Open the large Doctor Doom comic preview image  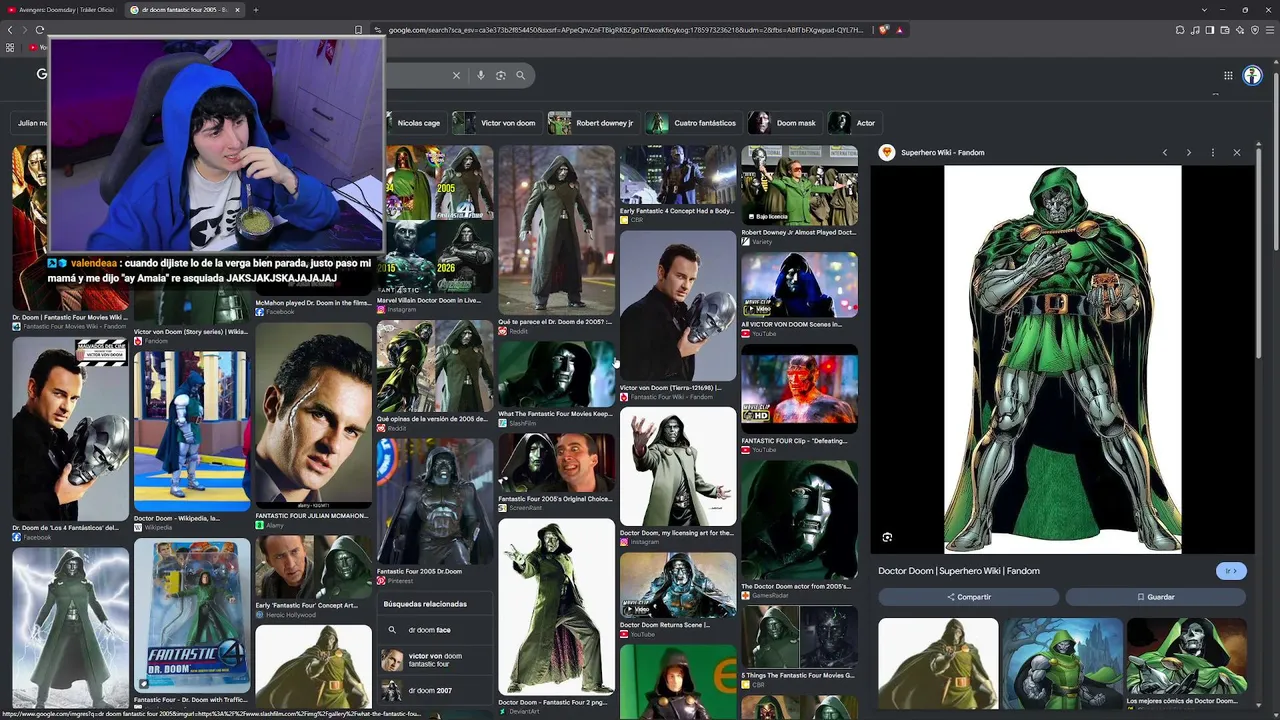pyautogui.click(x=1062, y=359)
